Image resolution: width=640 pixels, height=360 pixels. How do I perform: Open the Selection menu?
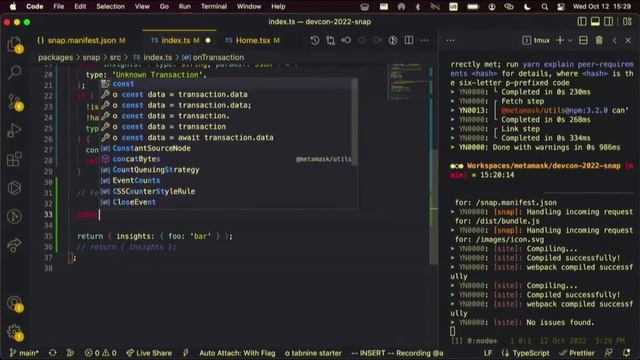pyautogui.click(x=110, y=7)
